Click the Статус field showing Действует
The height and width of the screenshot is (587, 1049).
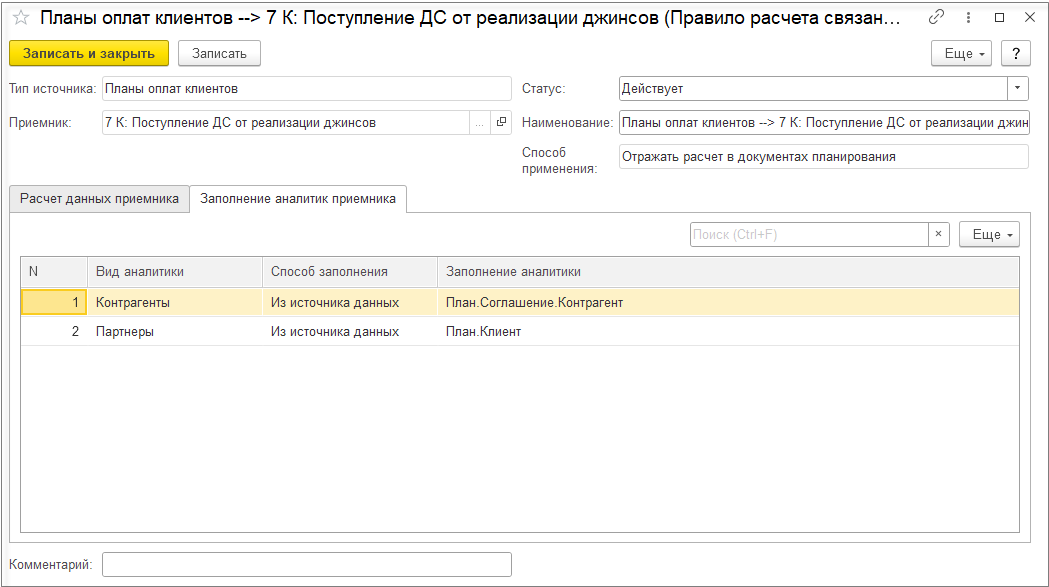813,88
